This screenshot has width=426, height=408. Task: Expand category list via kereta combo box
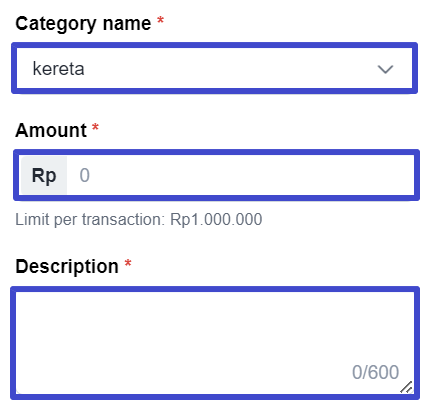(x=214, y=68)
